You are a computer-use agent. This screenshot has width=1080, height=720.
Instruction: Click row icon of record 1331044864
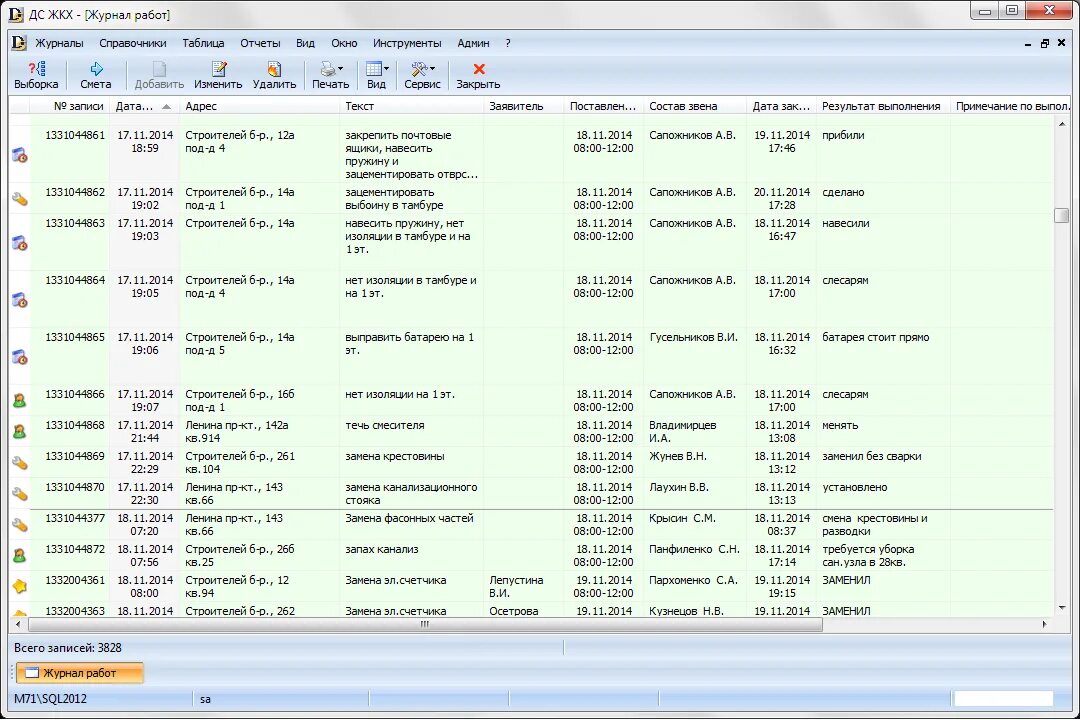20,300
